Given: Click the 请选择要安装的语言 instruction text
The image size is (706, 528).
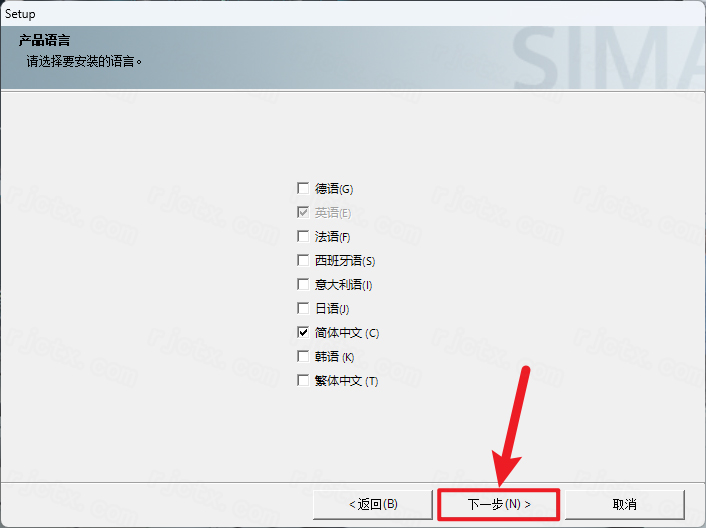Looking at the screenshot, I should [x=84, y=61].
